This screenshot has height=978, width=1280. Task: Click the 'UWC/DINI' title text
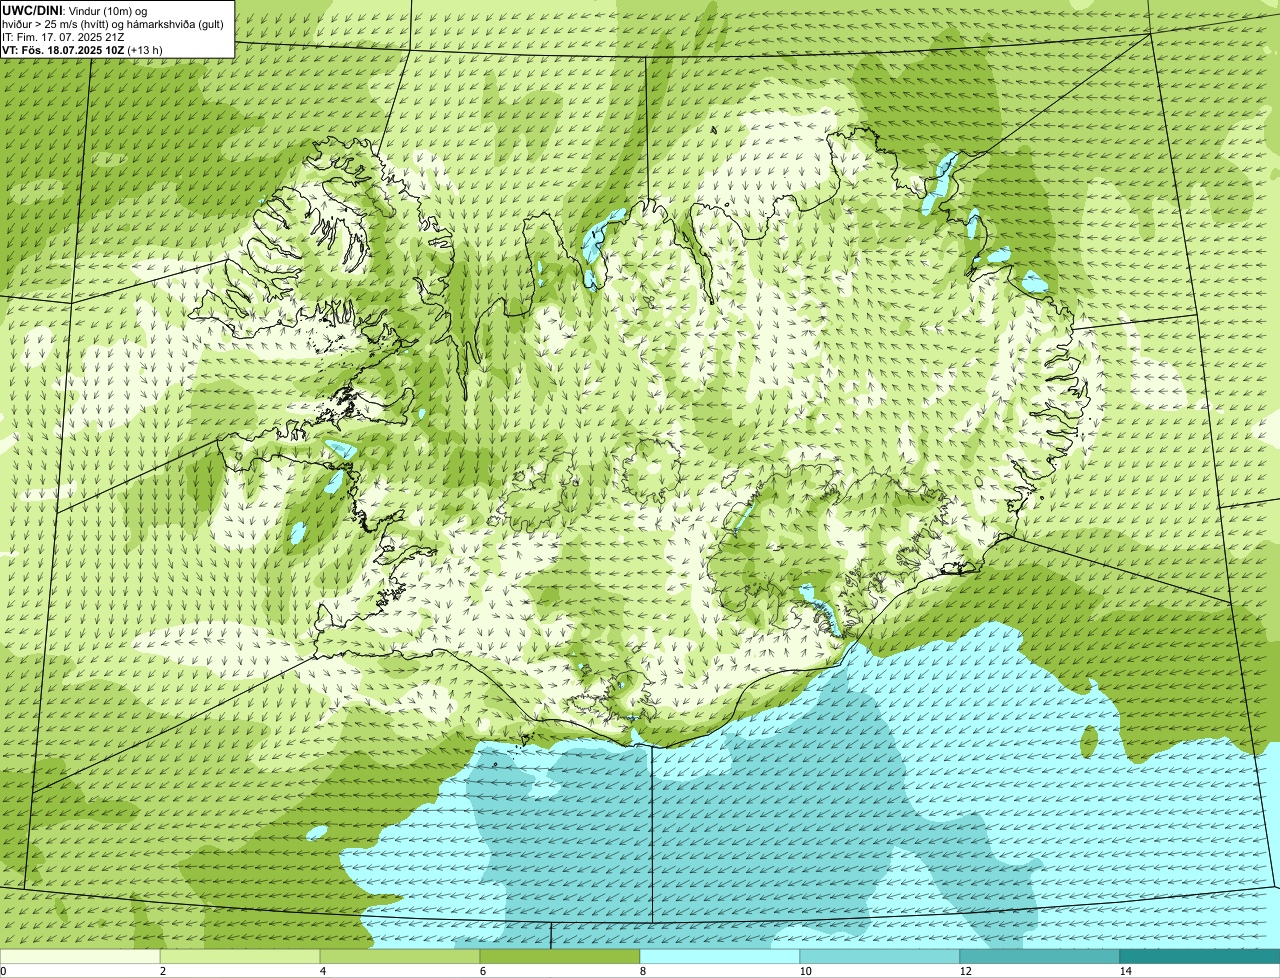pyautogui.click(x=33, y=10)
